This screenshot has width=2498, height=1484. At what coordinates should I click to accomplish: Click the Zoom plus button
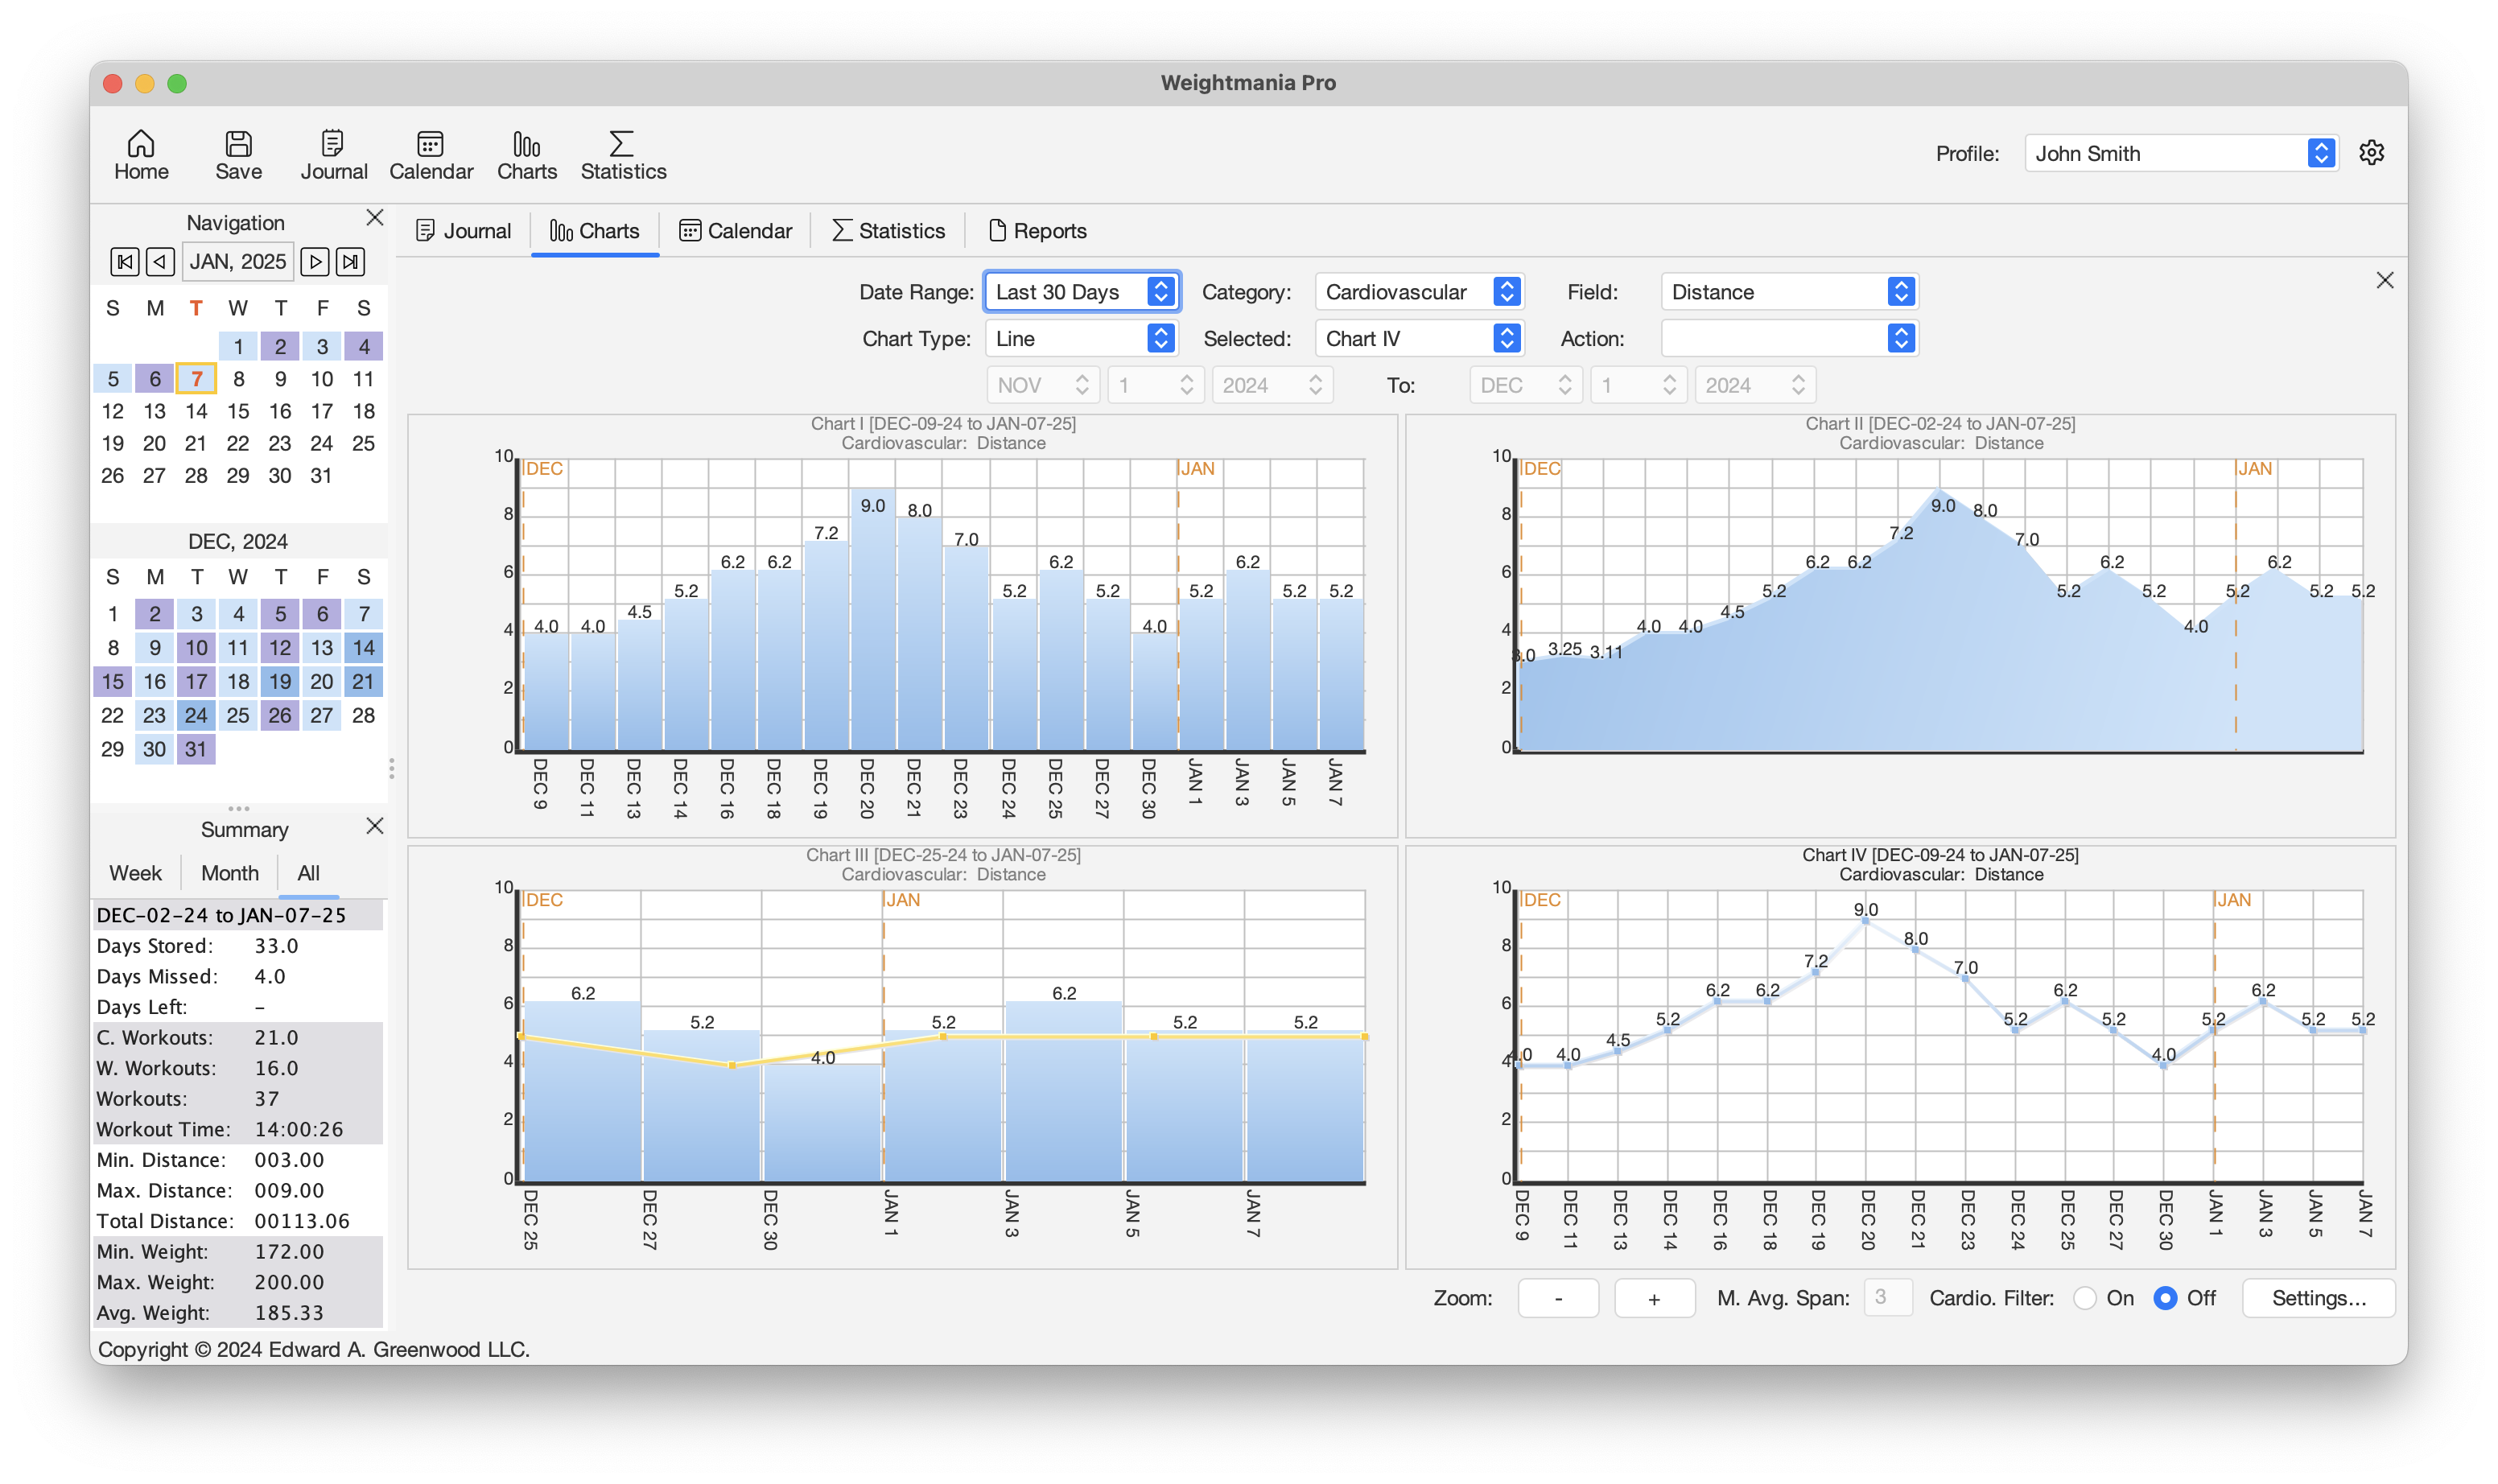pos(1654,1298)
